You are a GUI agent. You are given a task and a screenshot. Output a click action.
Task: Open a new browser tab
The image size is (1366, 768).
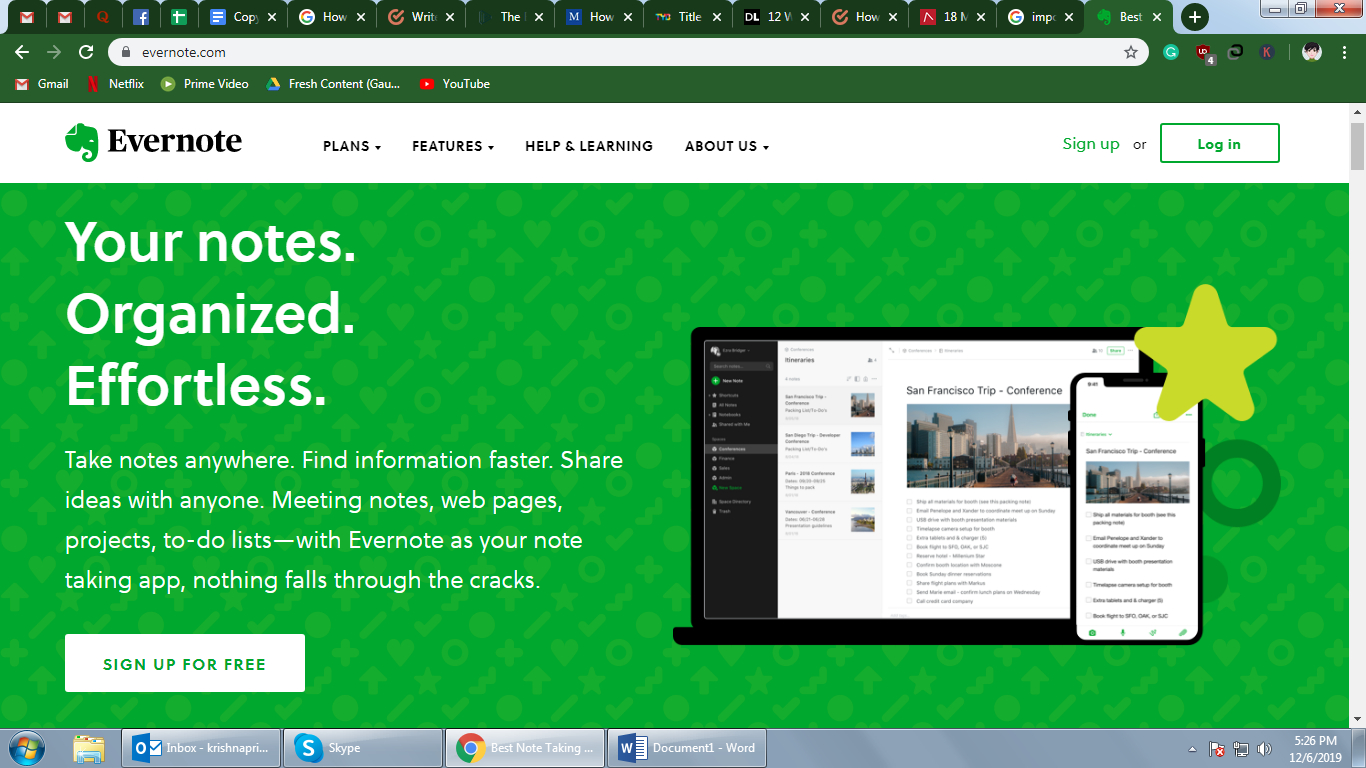[1194, 17]
